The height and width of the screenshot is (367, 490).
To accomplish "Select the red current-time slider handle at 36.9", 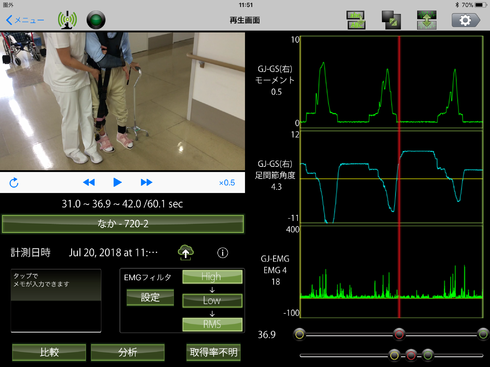I will (x=399, y=334).
